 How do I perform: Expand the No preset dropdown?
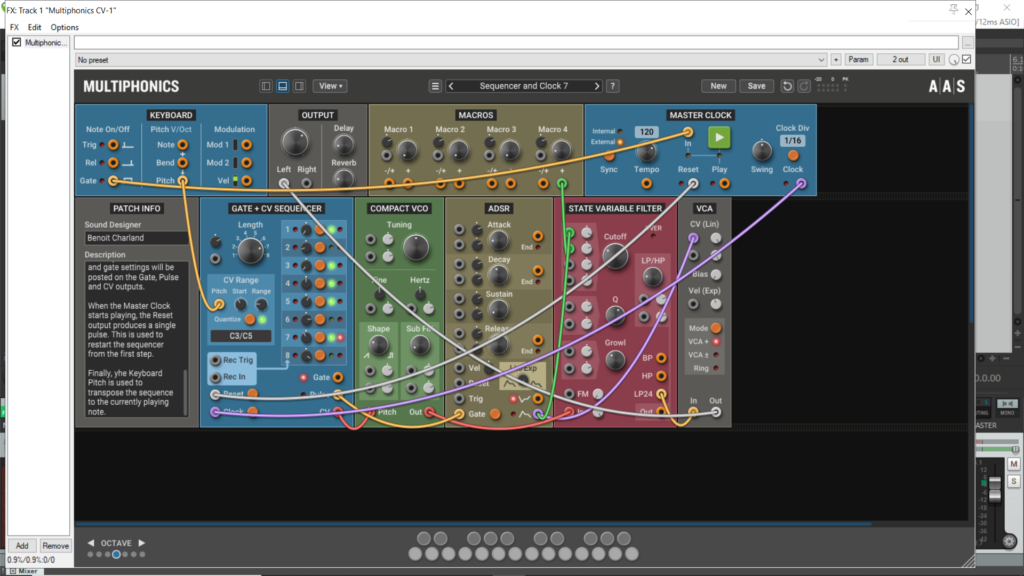451,60
